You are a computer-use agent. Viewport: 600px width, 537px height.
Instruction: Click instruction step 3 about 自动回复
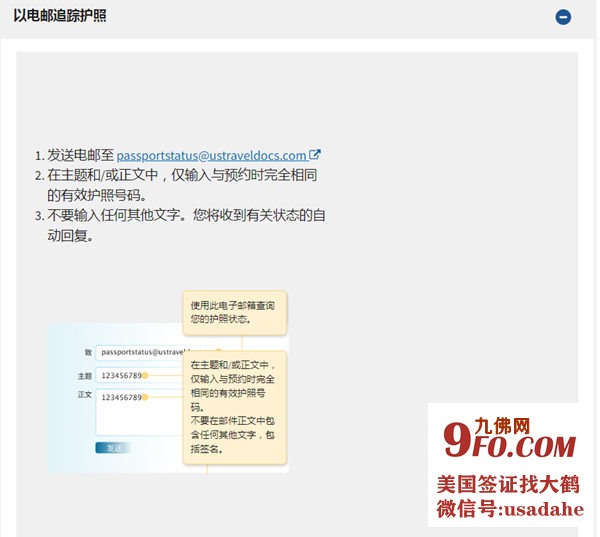coord(180,225)
